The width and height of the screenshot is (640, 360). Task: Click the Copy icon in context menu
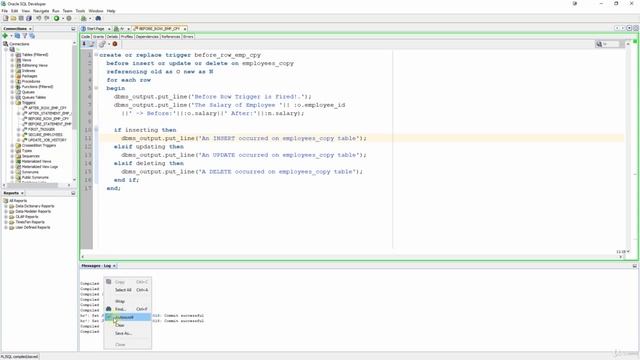pyautogui.click(x=109, y=282)
